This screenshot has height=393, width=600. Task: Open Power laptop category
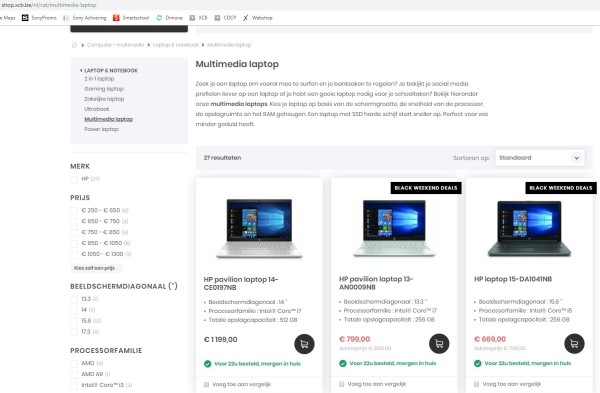click(x=101, y=129)
